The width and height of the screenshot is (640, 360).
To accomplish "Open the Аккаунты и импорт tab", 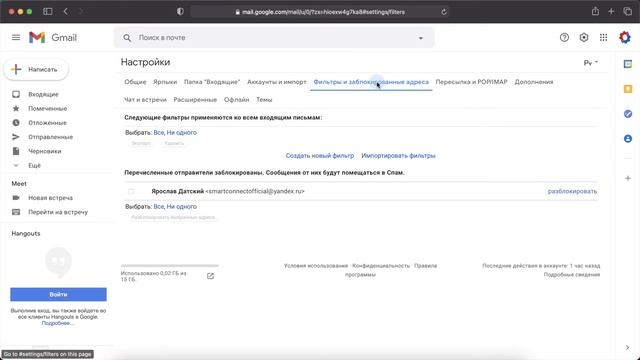I will click(277, 82).
